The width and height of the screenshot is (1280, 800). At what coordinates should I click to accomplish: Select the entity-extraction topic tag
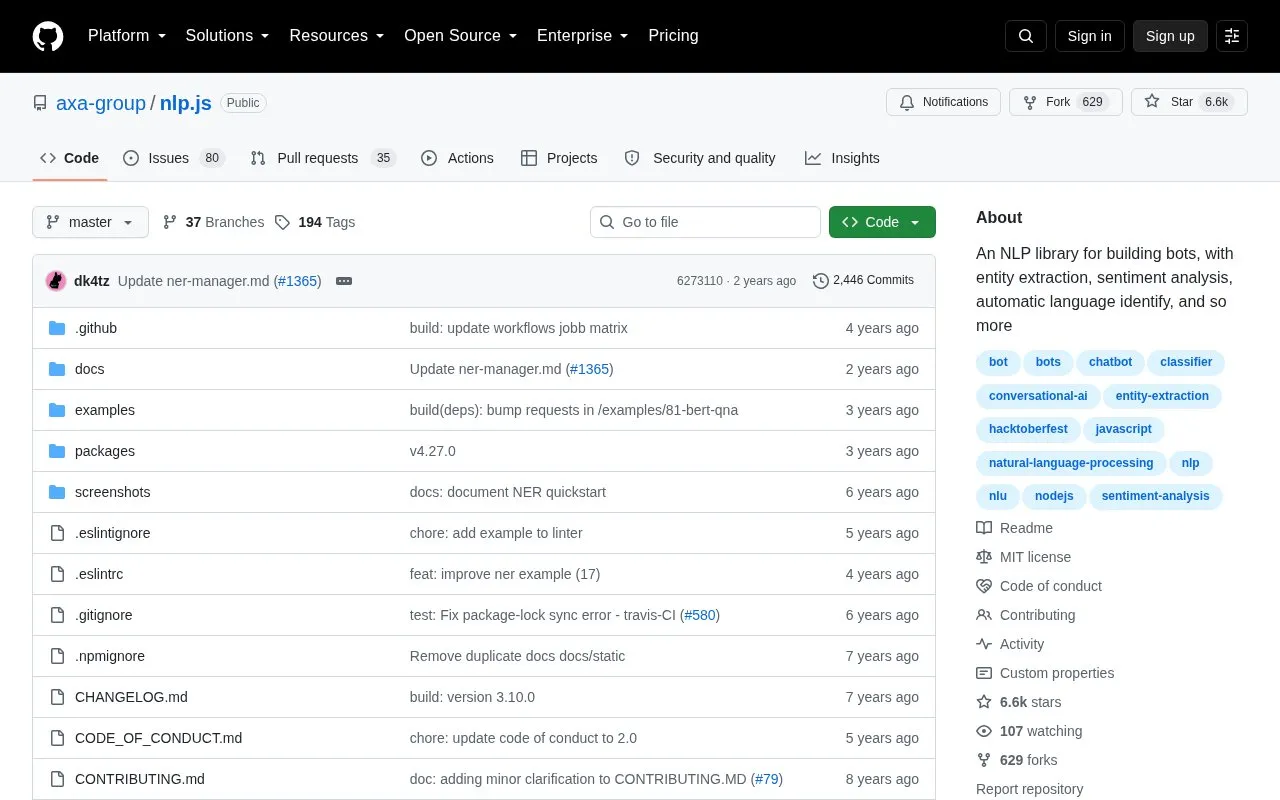pyautogui.click(x=1162, y=396)
